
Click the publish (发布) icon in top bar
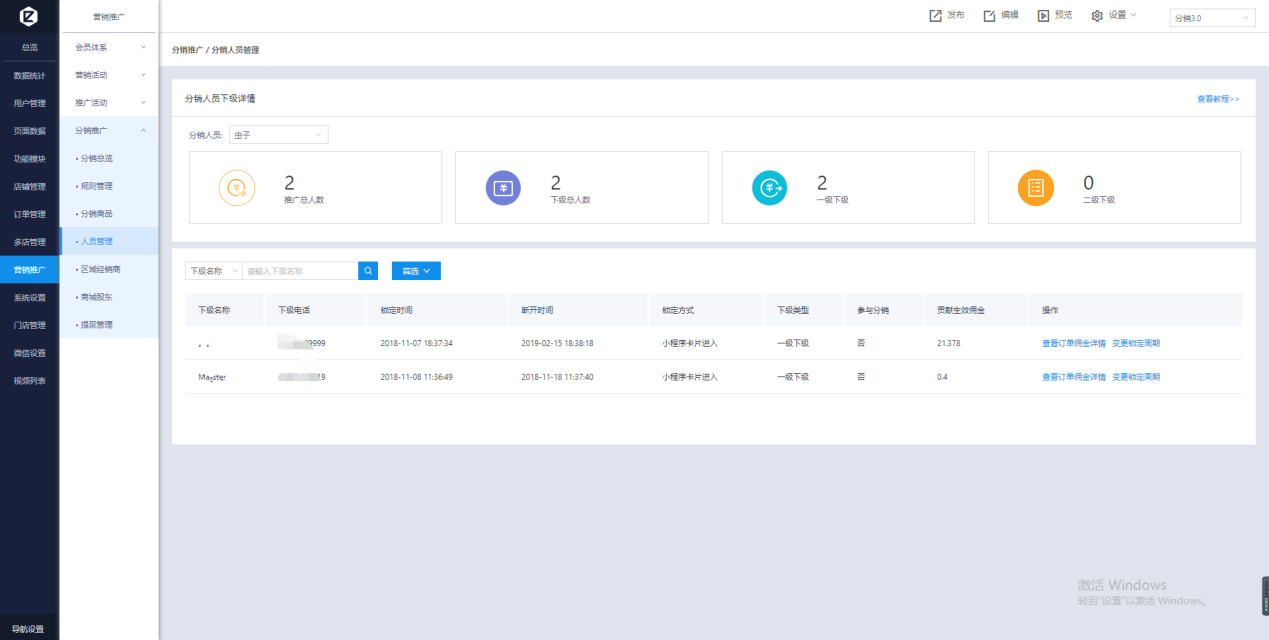click(936, 16)
